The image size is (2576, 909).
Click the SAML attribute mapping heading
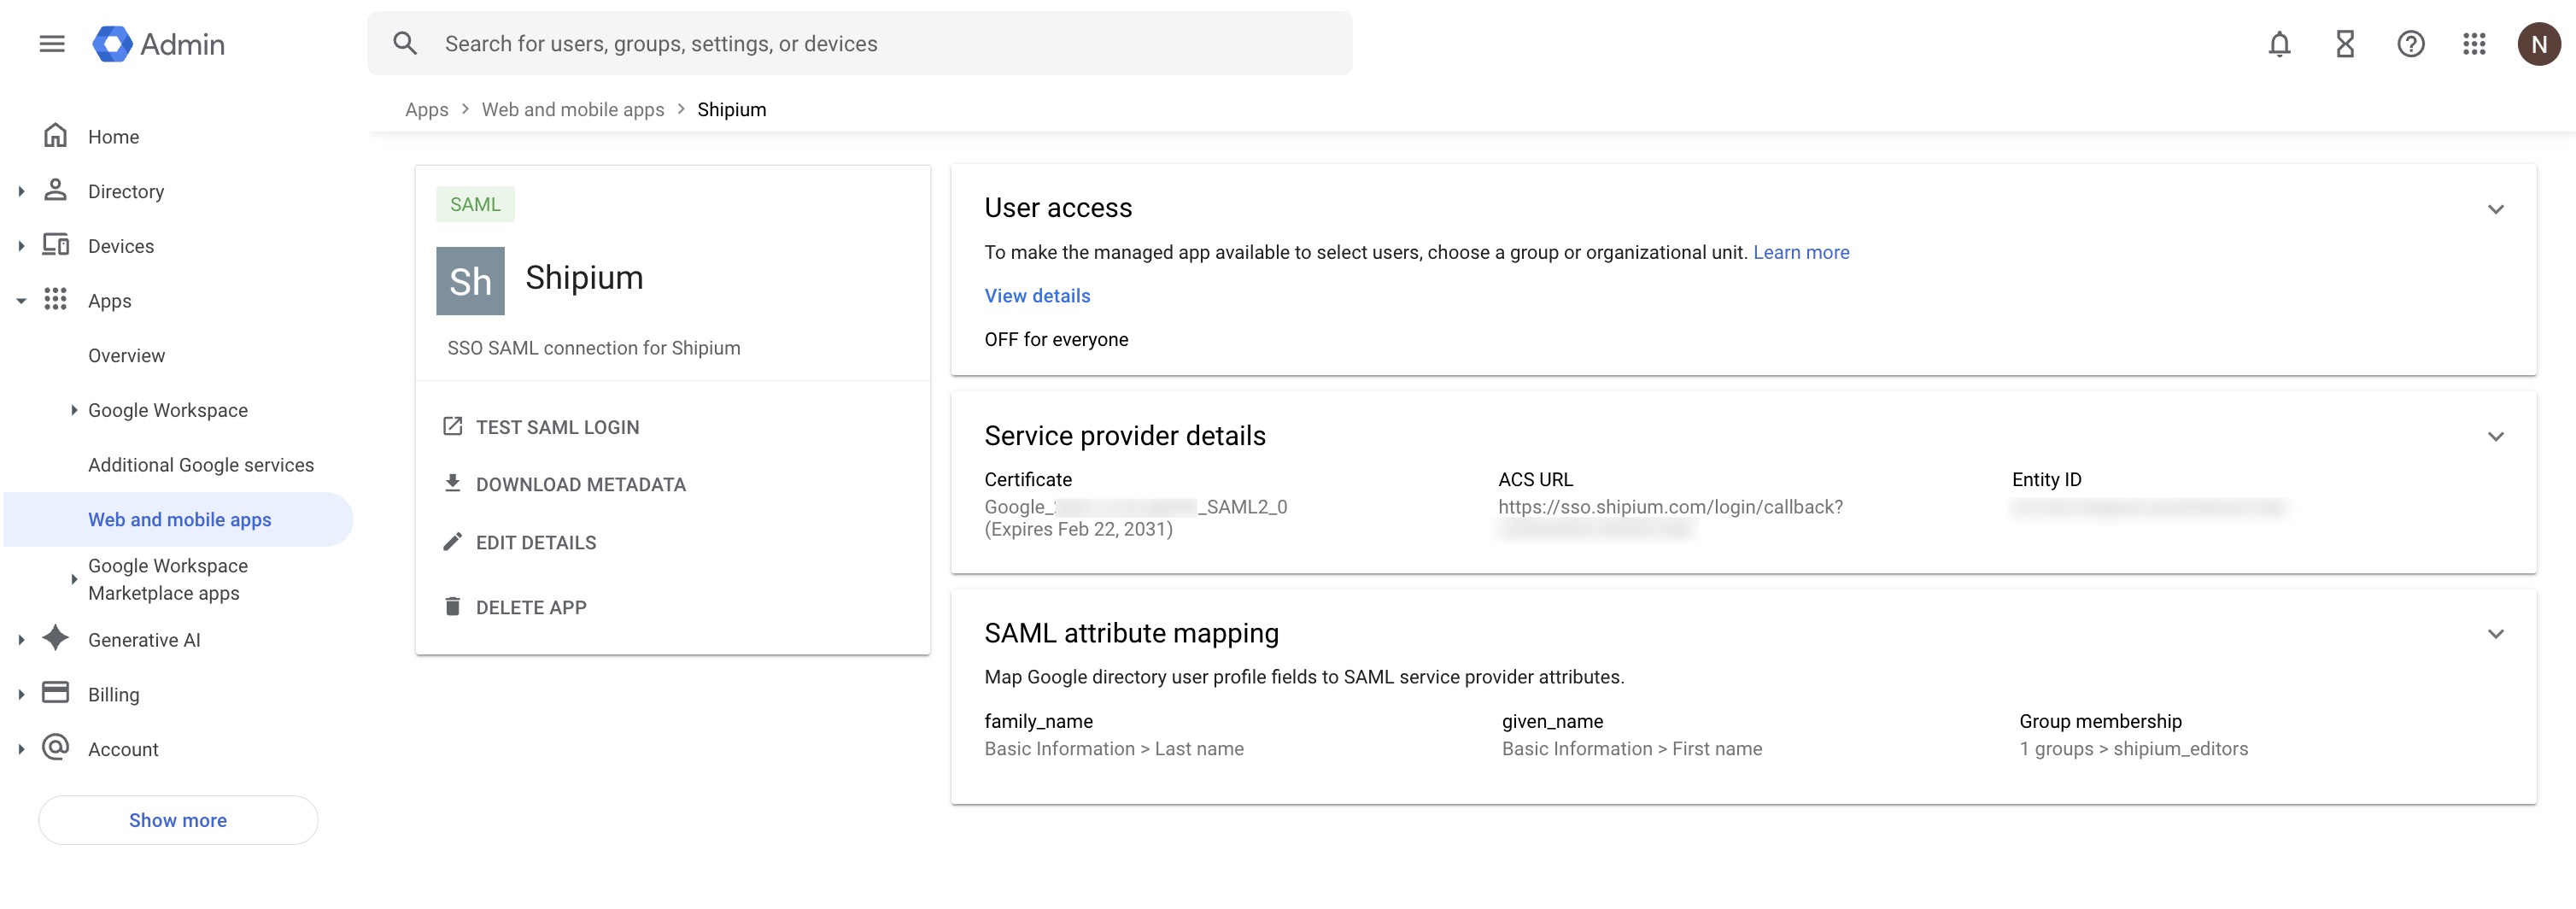point(1131,634)
